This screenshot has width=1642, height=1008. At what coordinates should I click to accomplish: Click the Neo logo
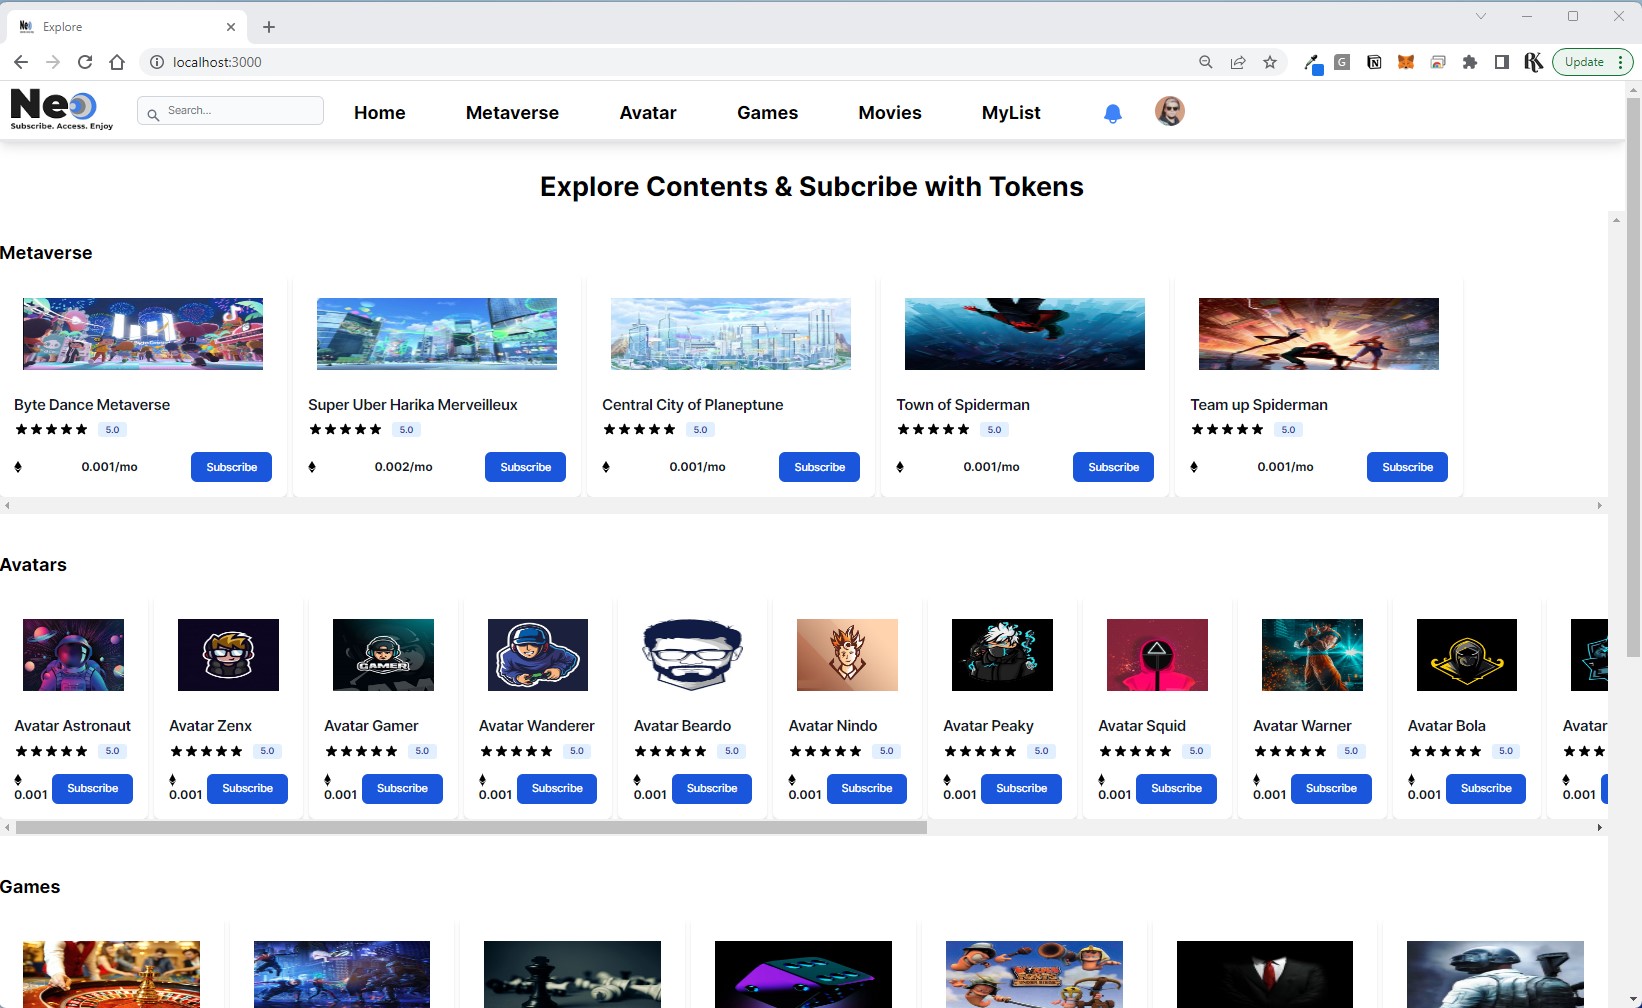click(x=61, y=109)
